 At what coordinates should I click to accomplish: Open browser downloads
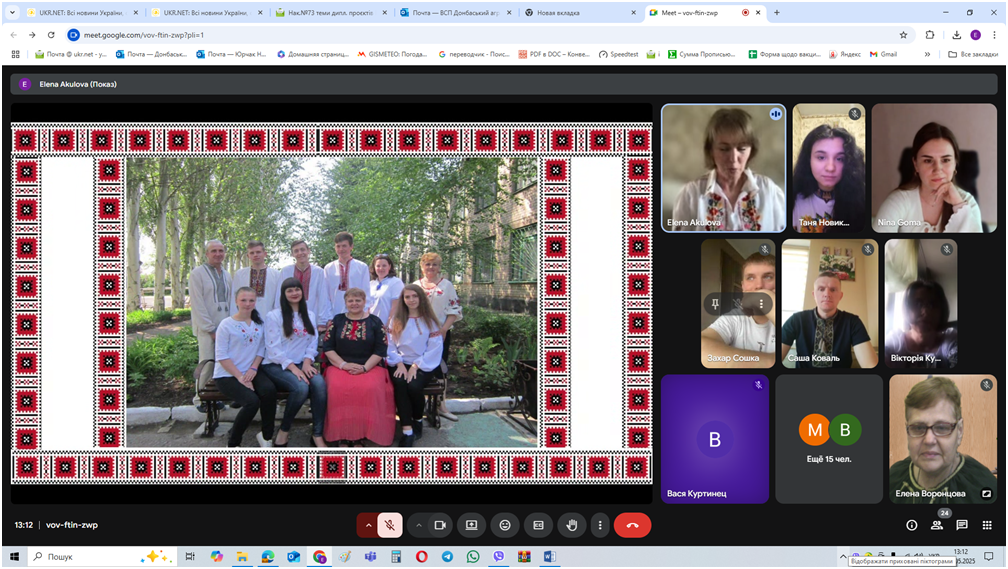click(957, 35)
